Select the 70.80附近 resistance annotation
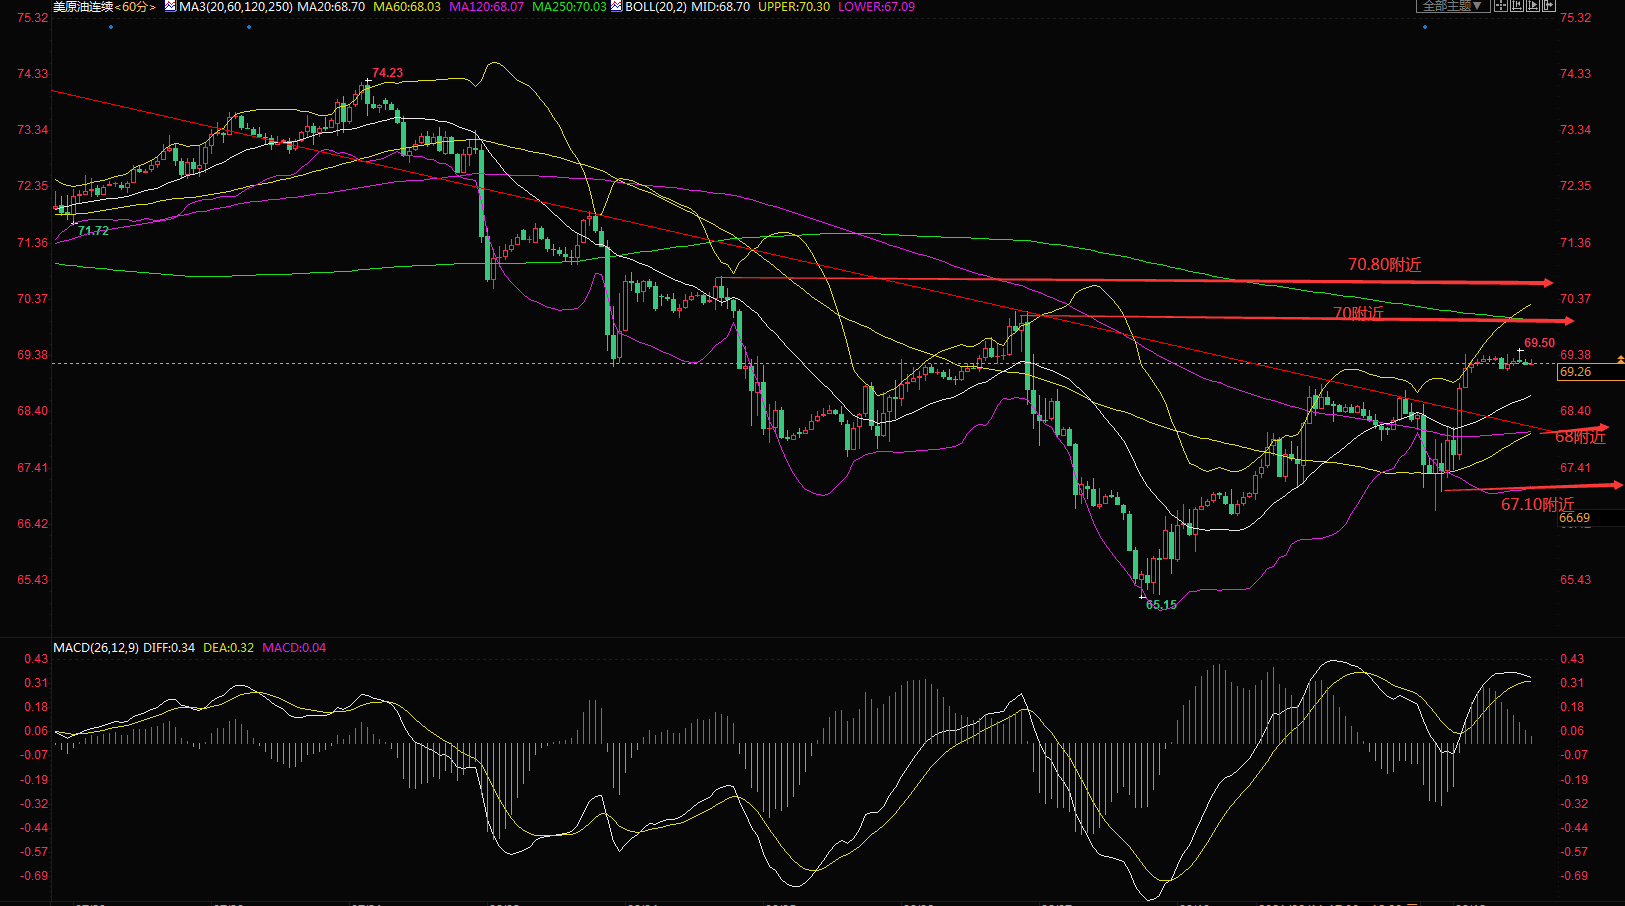Screen dimensions: 1625x906 click(x=1384, y=265)
